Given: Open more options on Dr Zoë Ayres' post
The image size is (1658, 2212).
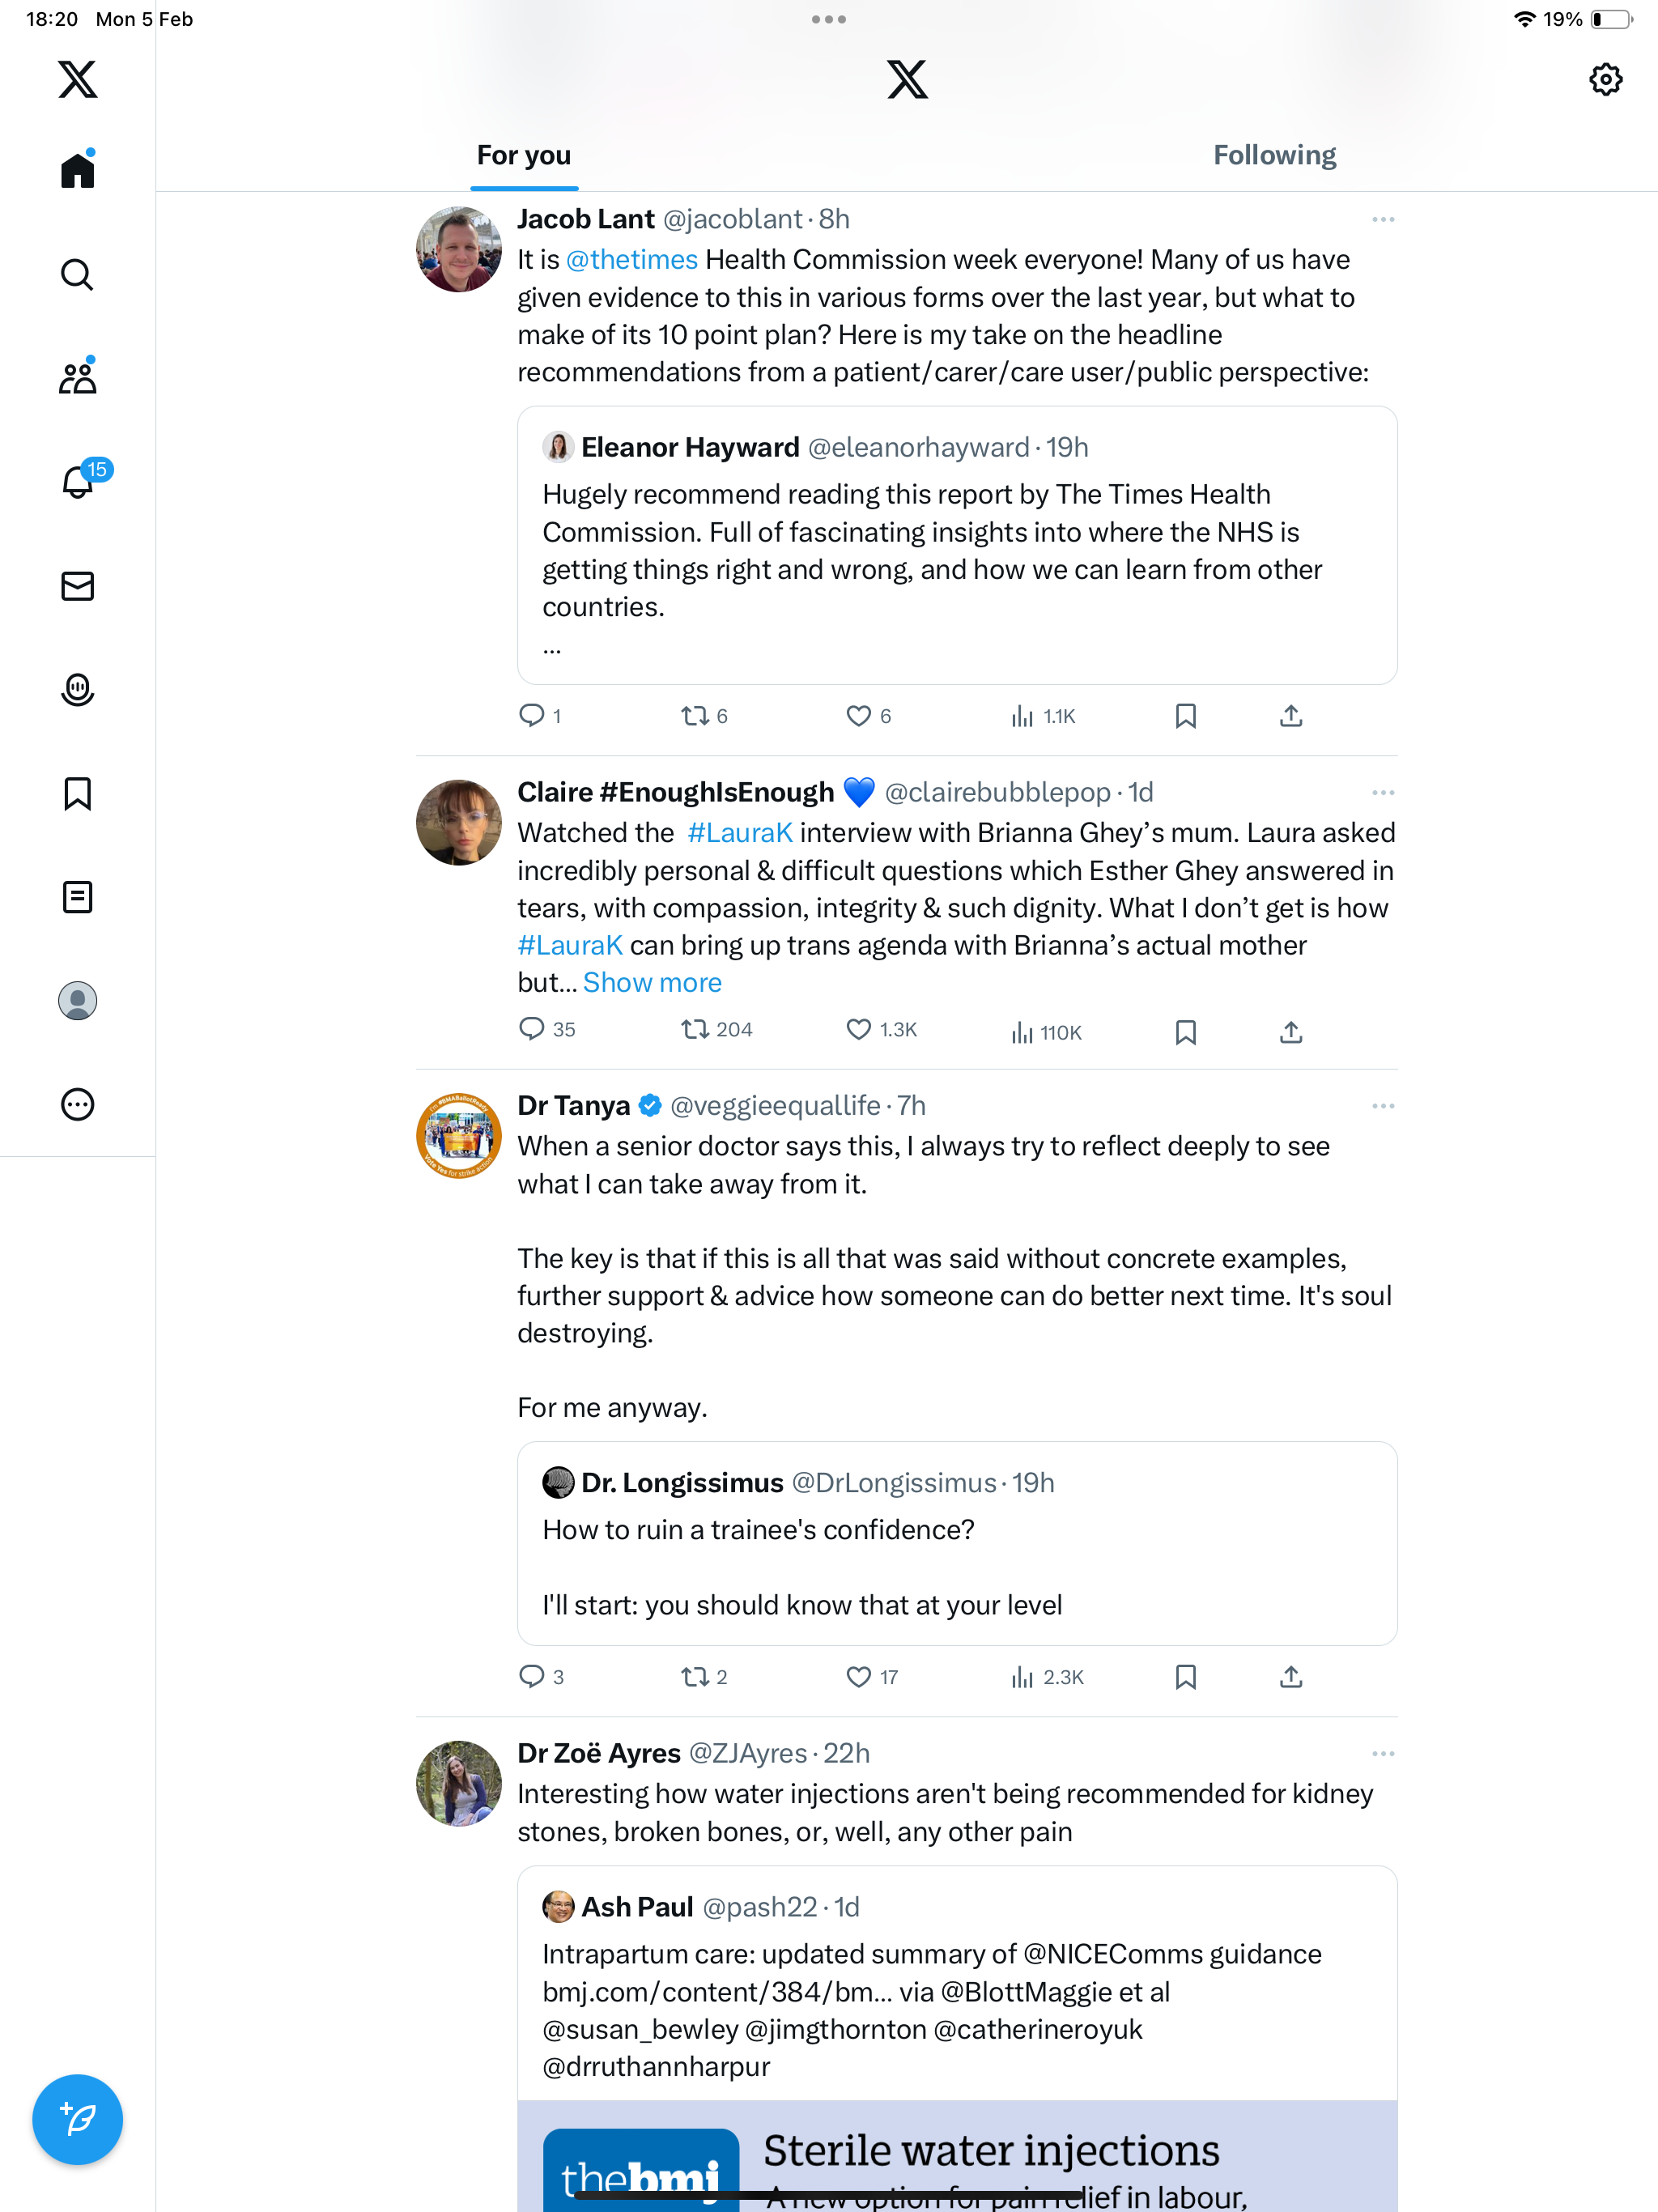Looking at the screenshot, I should [x=1383, y=1754].
